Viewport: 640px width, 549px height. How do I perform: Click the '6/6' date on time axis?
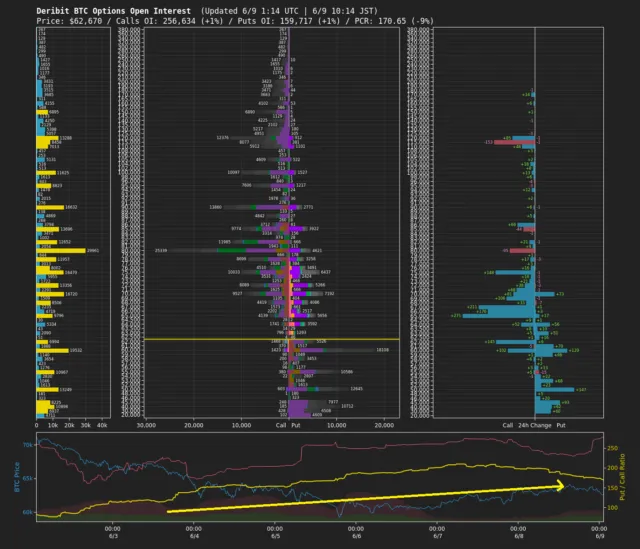[x=356, y=536]
